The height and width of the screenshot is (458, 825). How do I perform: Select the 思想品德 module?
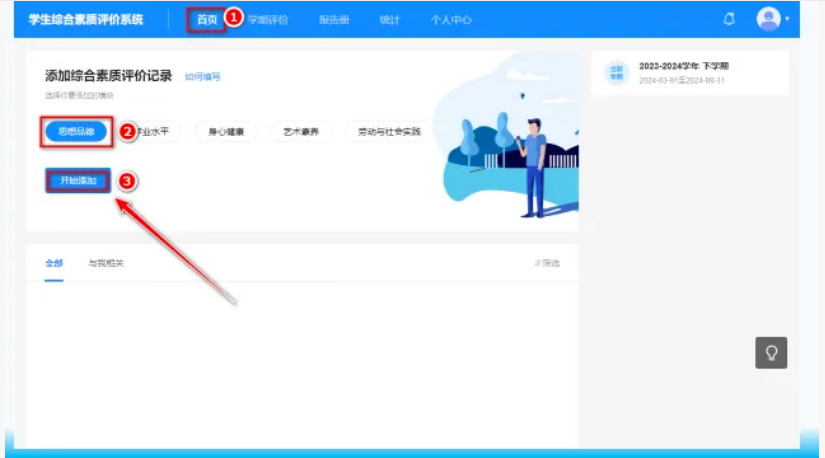[76, 131]
